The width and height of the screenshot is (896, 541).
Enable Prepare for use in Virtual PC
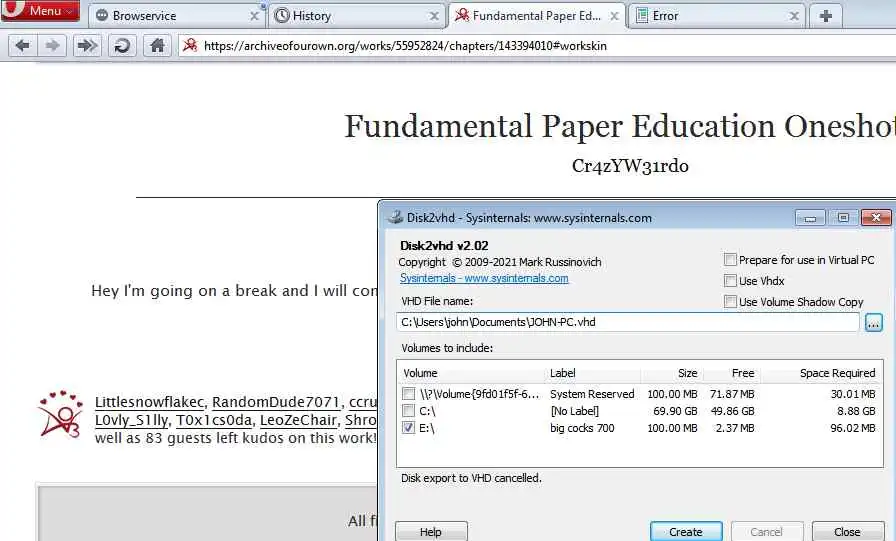point(730,260)
